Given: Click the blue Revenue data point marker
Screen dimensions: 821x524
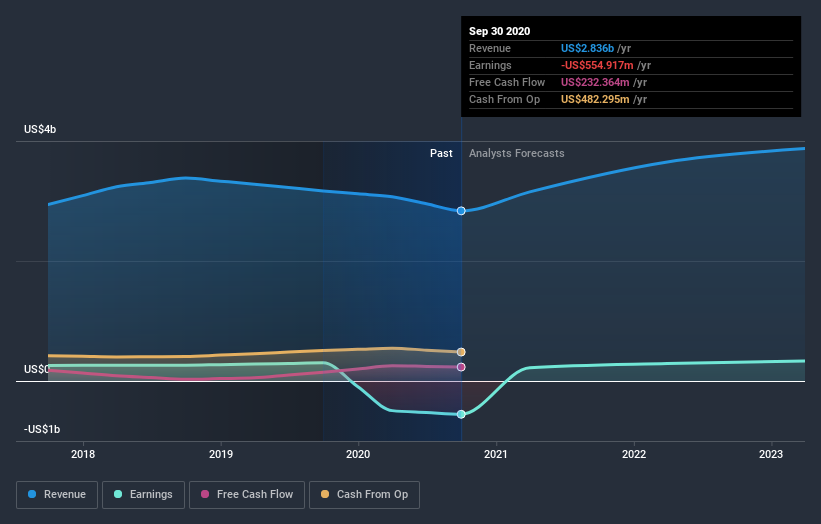Looking at the screenshot, I should (x=461, y=211).
